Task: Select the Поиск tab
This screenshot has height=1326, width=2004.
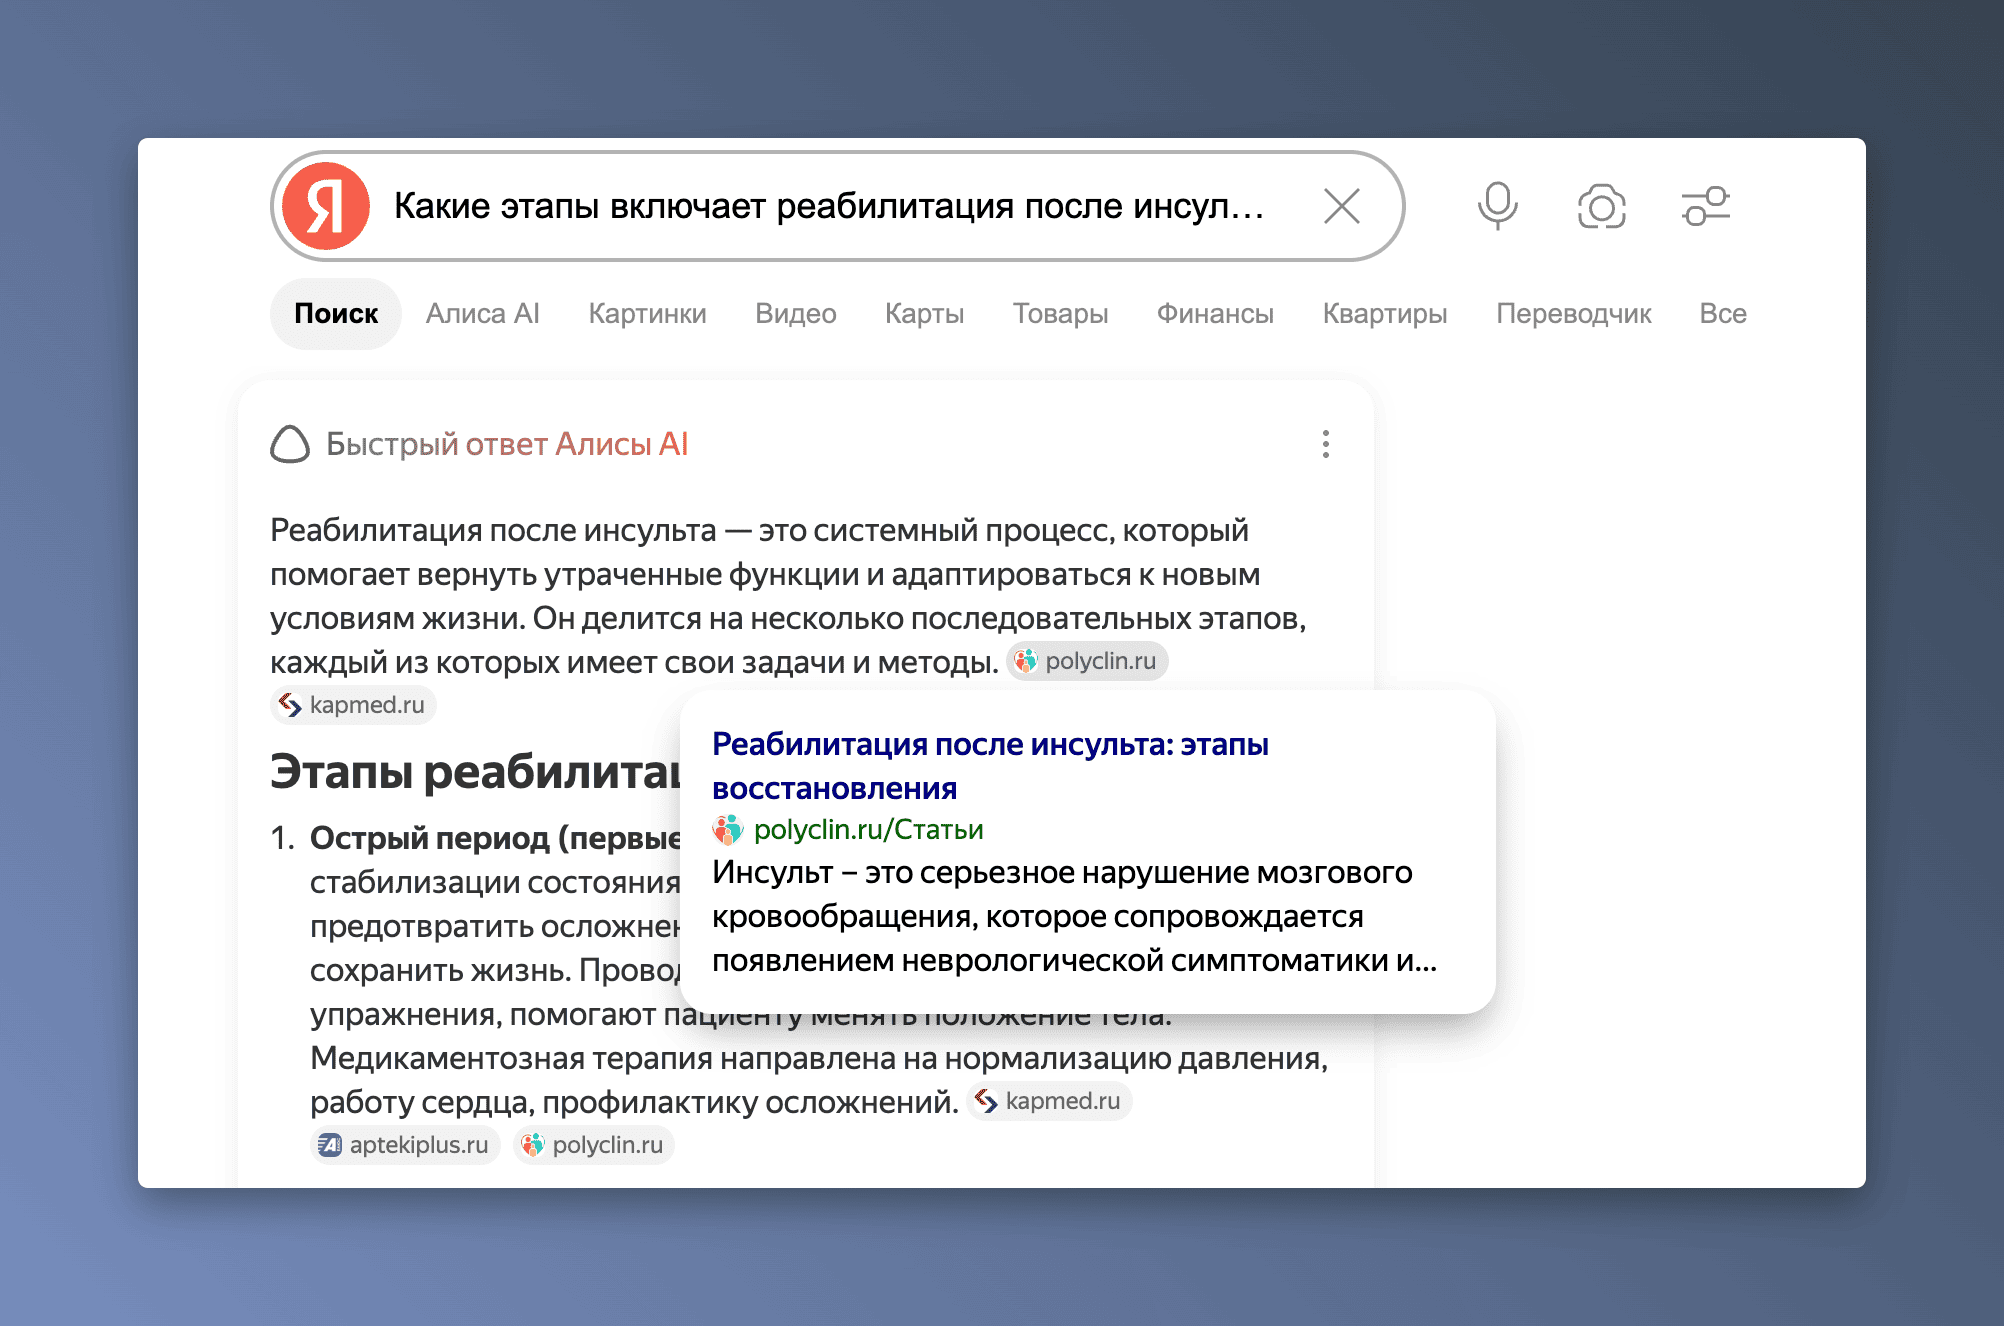Action: click(x=336, y=314)
